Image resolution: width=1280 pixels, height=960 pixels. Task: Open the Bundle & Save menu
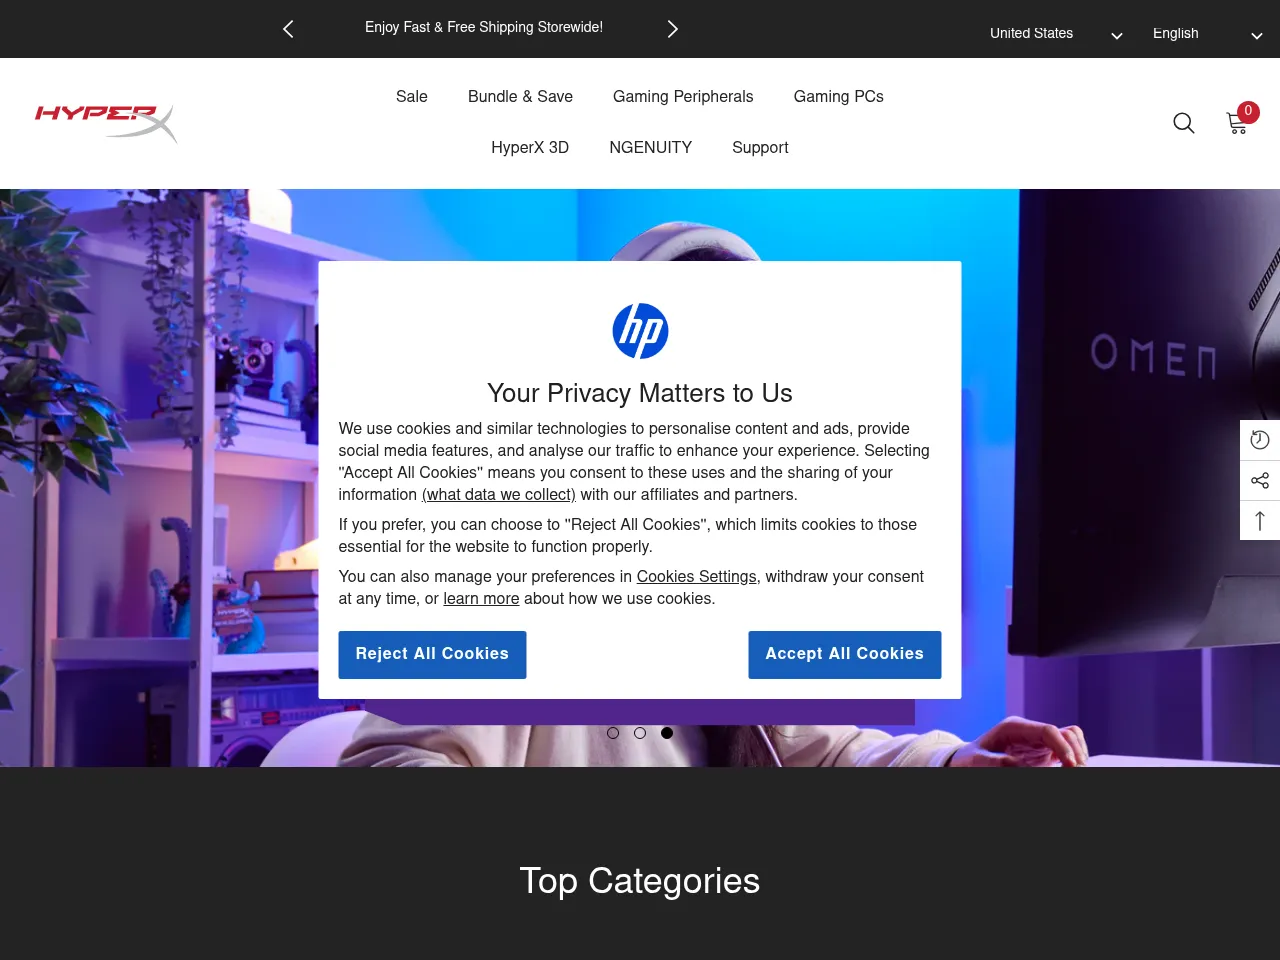(520, 97)
